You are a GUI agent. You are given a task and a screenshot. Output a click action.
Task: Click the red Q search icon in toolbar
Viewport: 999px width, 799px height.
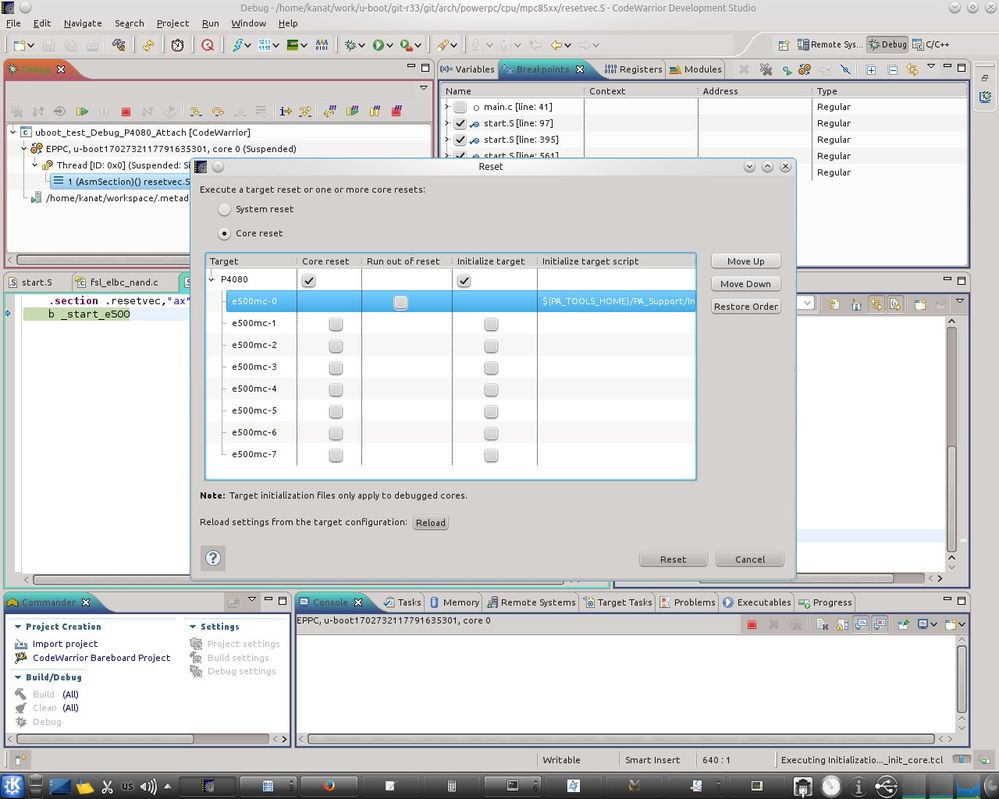(x=208, y=45)
